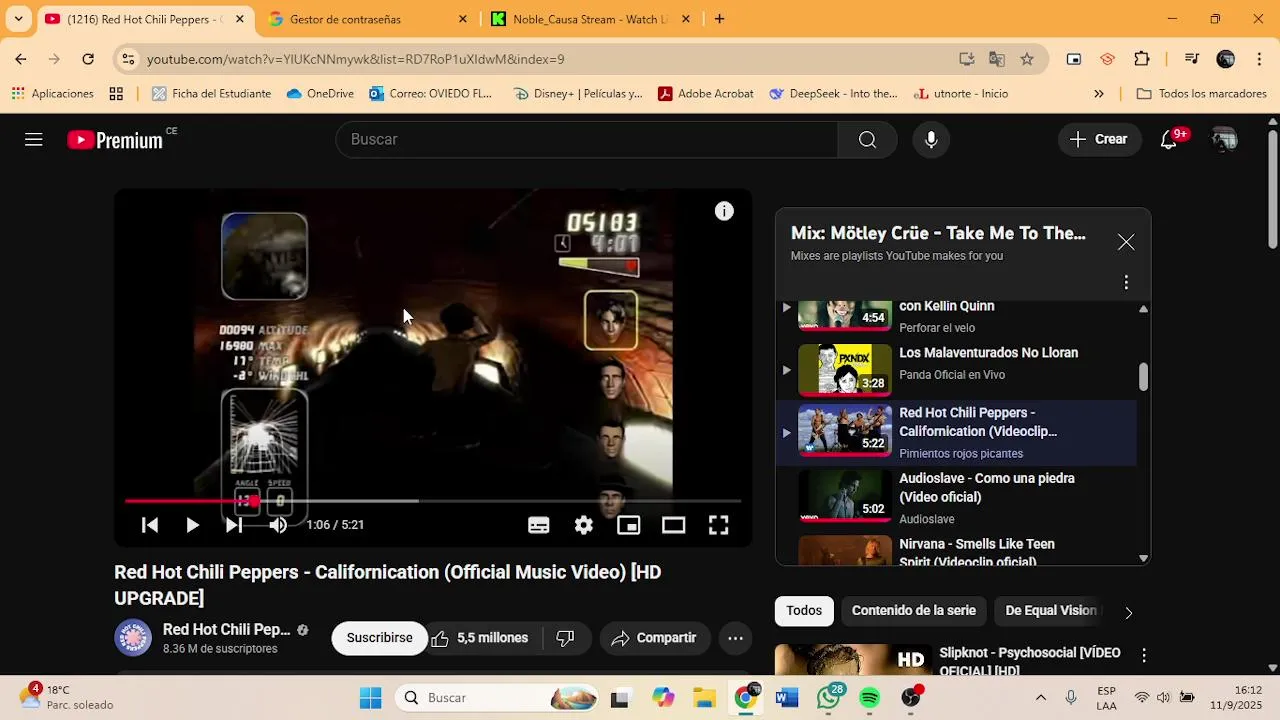Viewport: 1280px width, 720px height.
Task: Open the YouTube guide hamburger menu
Action: (34, 140)
